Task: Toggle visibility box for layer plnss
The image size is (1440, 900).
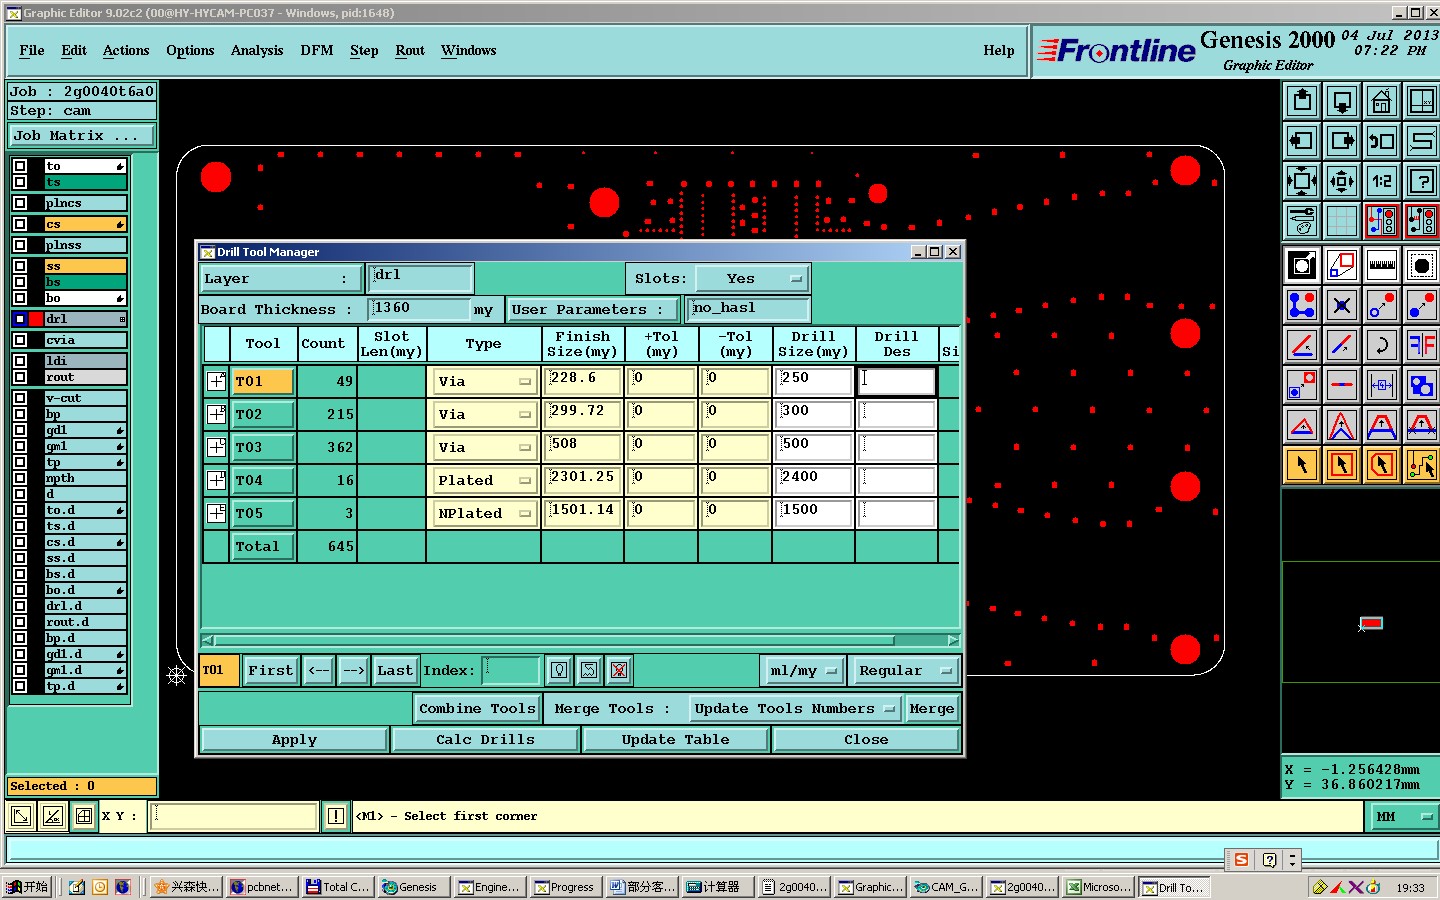Action: click(x=20, y=245)
